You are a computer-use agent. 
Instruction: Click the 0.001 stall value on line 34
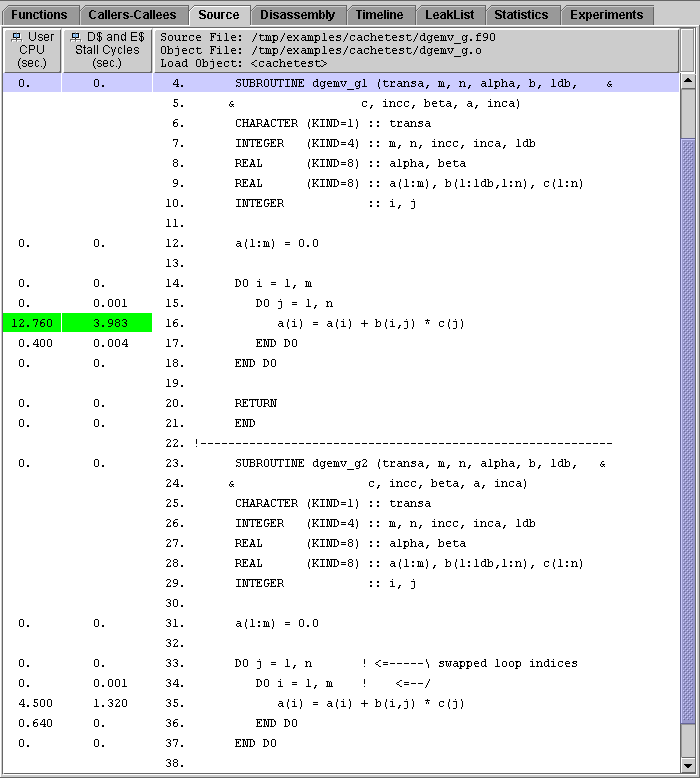point(110,683)
